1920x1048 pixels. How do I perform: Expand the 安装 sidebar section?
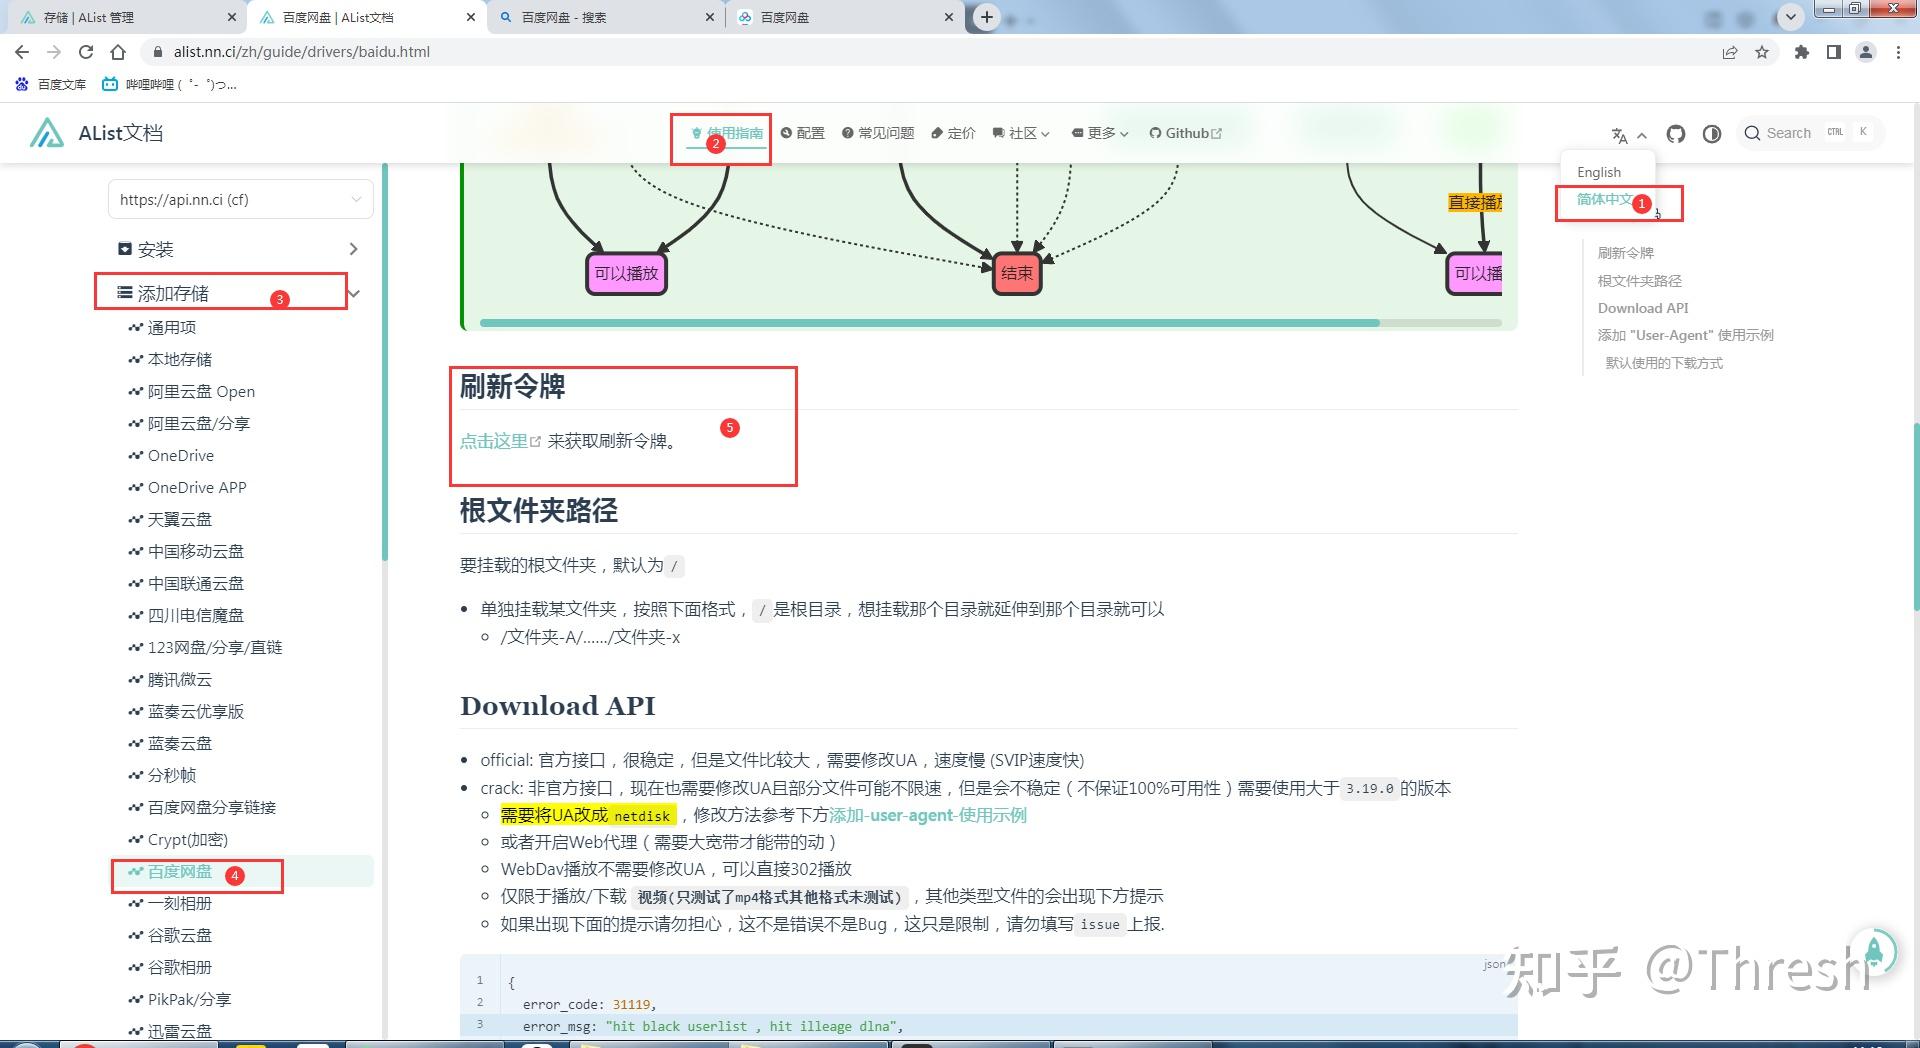238,249
